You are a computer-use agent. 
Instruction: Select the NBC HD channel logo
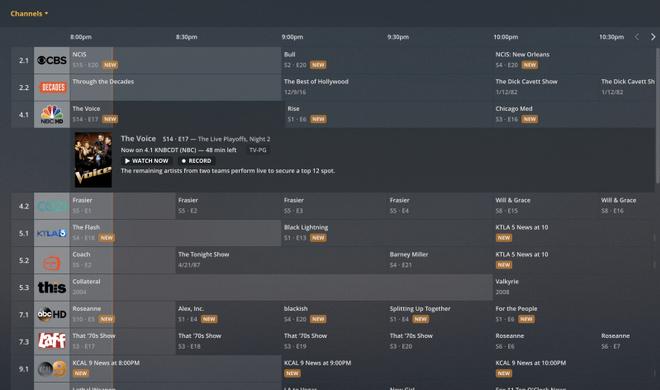52,114
